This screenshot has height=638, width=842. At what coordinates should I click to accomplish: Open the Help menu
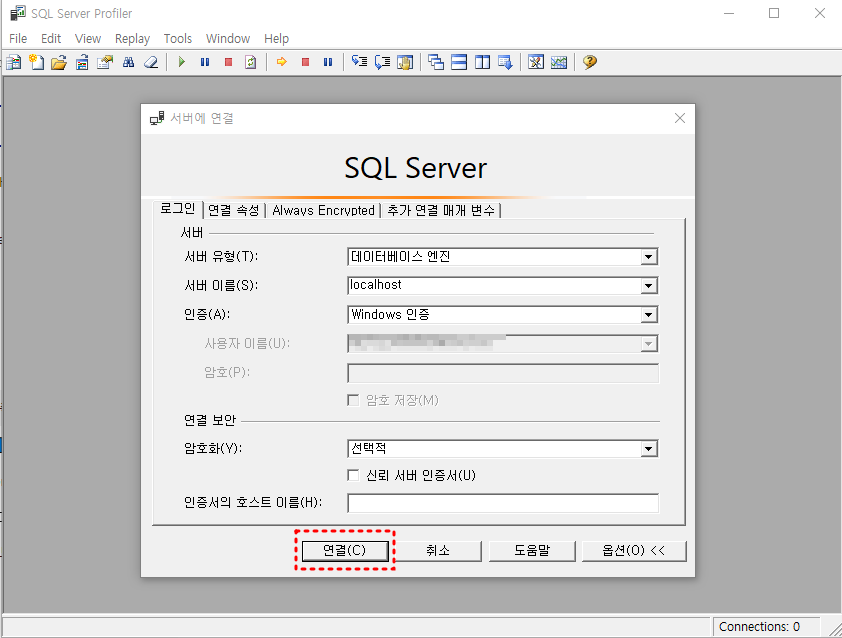277,39
